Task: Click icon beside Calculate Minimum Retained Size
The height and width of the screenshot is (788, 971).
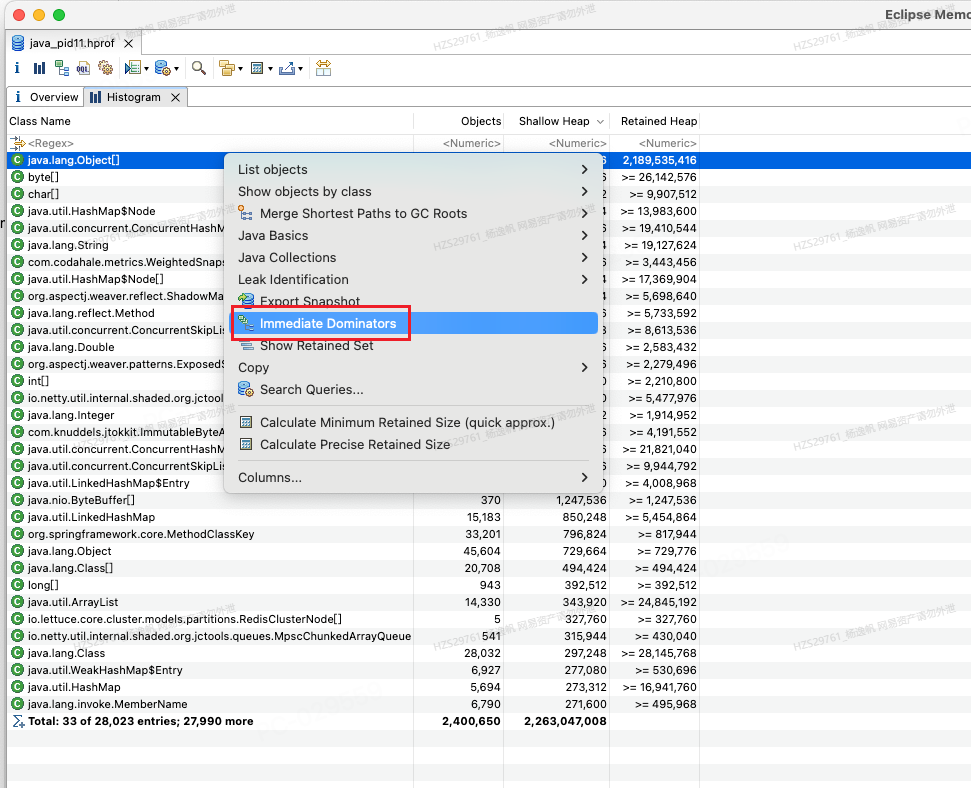Action: tap(246, 422)
